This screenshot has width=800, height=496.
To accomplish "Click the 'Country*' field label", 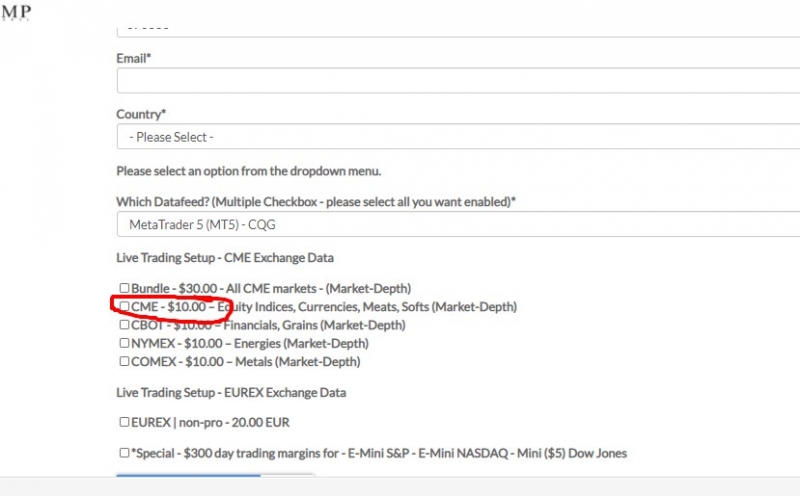I will click(x=141, y=114).
